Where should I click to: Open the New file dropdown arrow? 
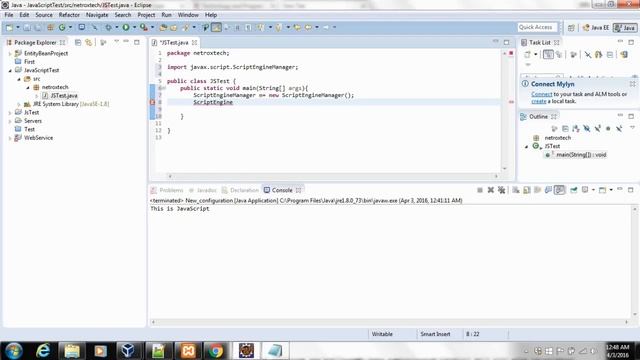(x=18, y=27)
